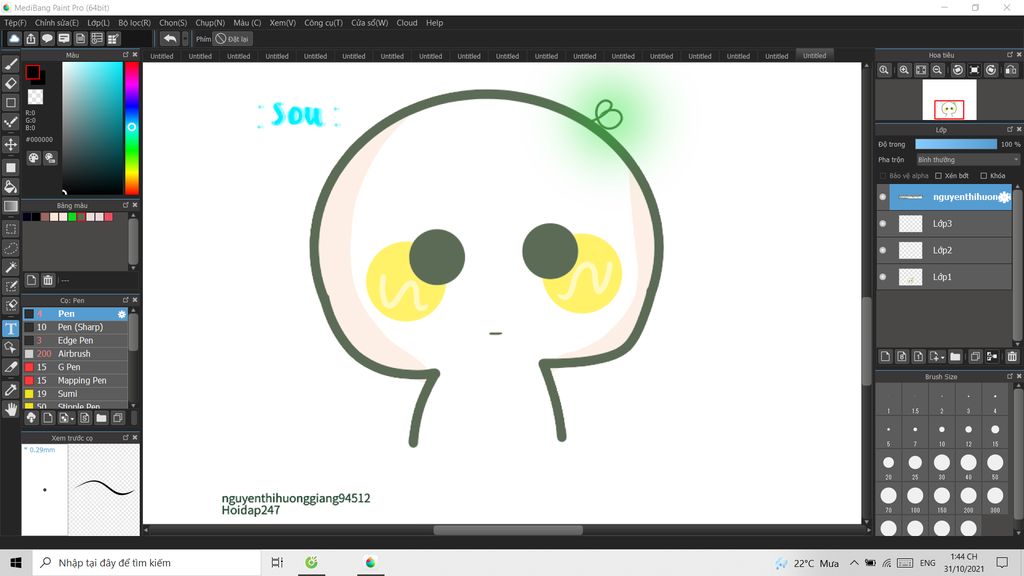This screenshot has width=1024, height=576.
Task: Click the foreground color swatch
Action: click(33, 72)
